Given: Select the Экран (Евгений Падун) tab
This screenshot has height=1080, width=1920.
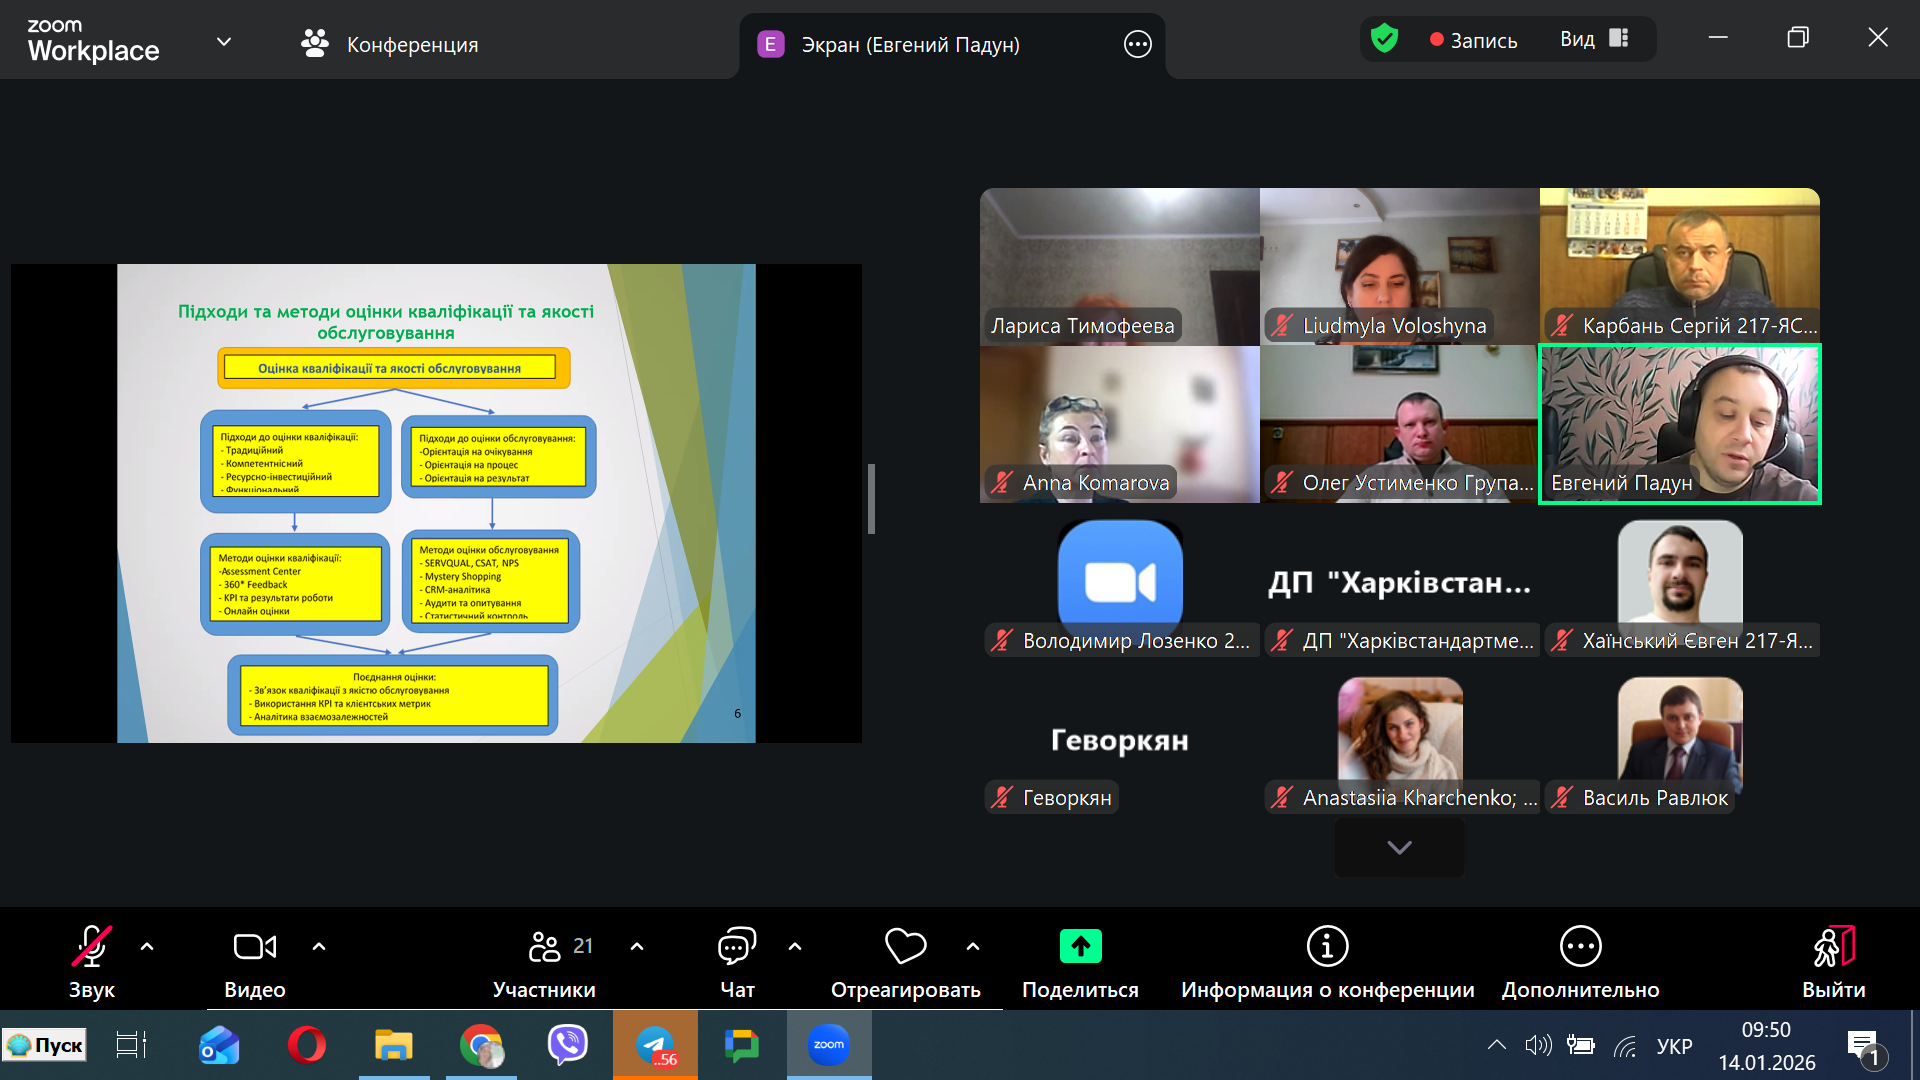Looking at the screenshot, I should click(910, 44).
